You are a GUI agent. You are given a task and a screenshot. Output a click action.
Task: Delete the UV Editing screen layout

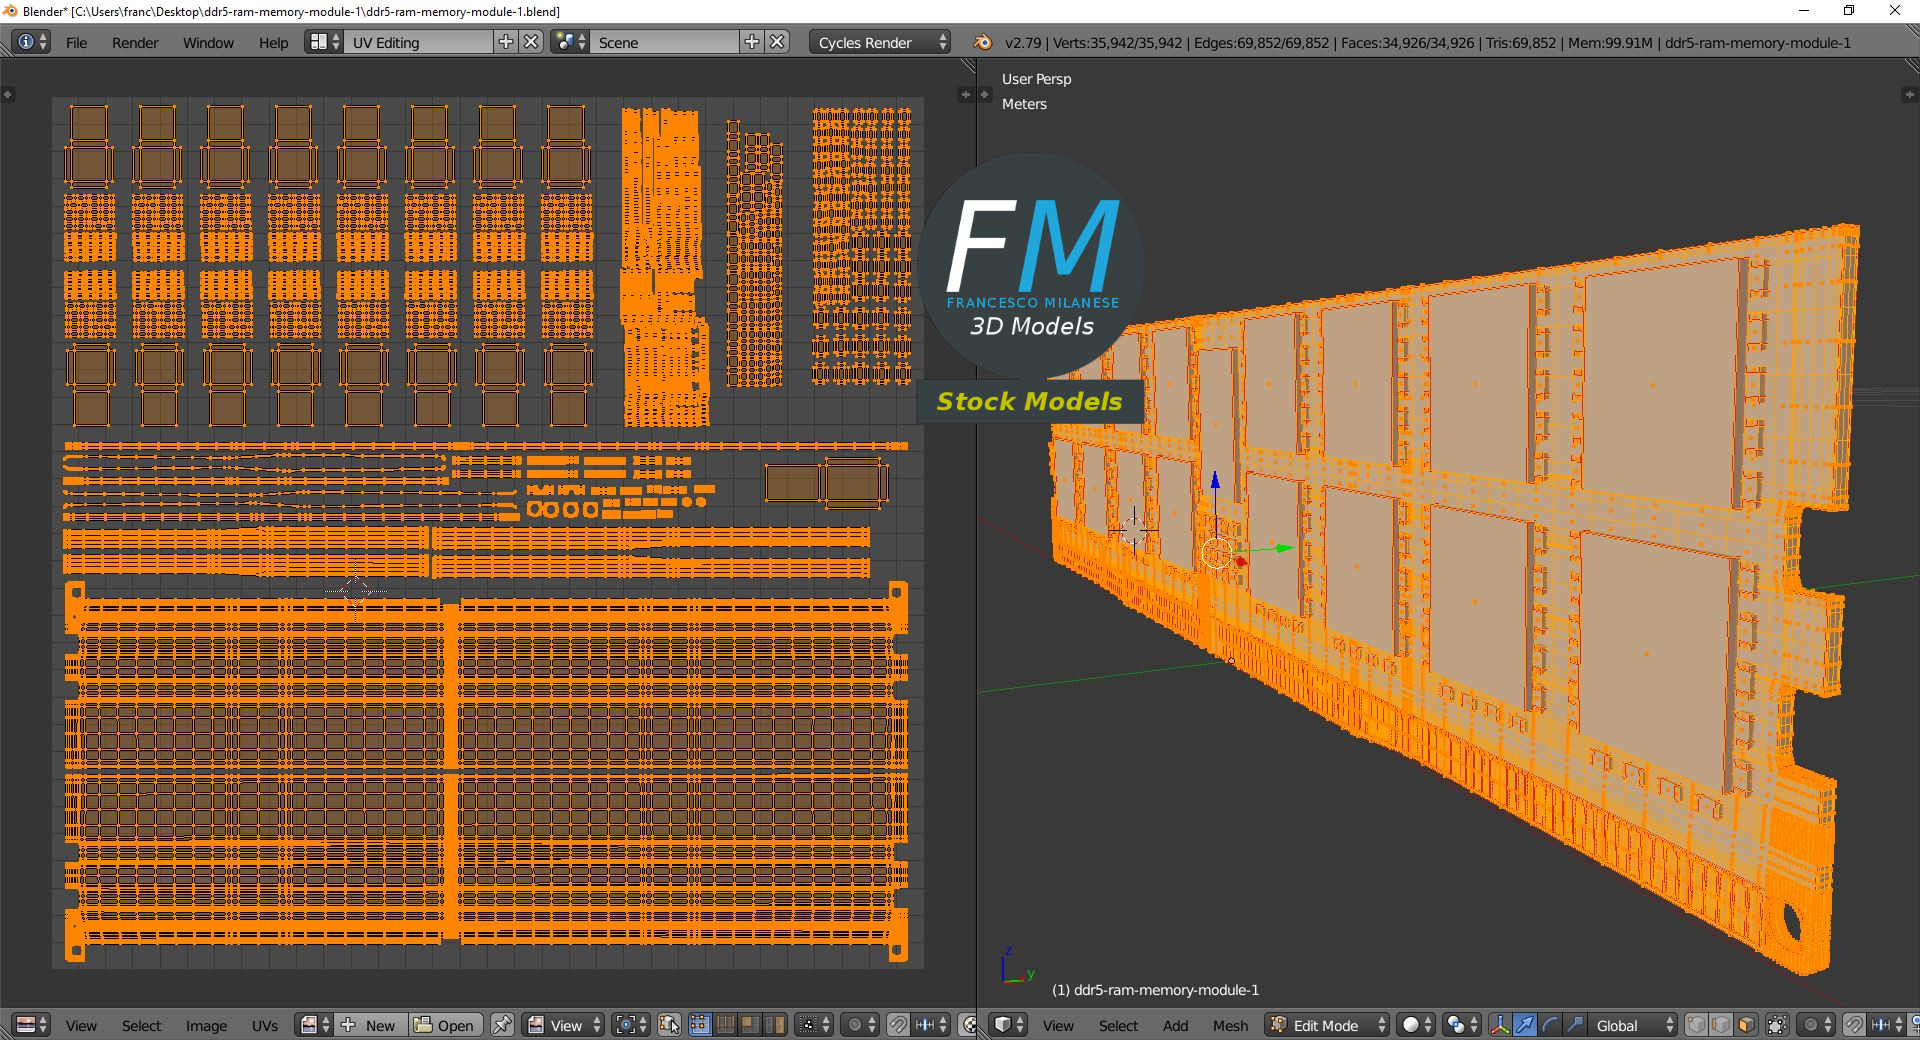tap(532, 42)
